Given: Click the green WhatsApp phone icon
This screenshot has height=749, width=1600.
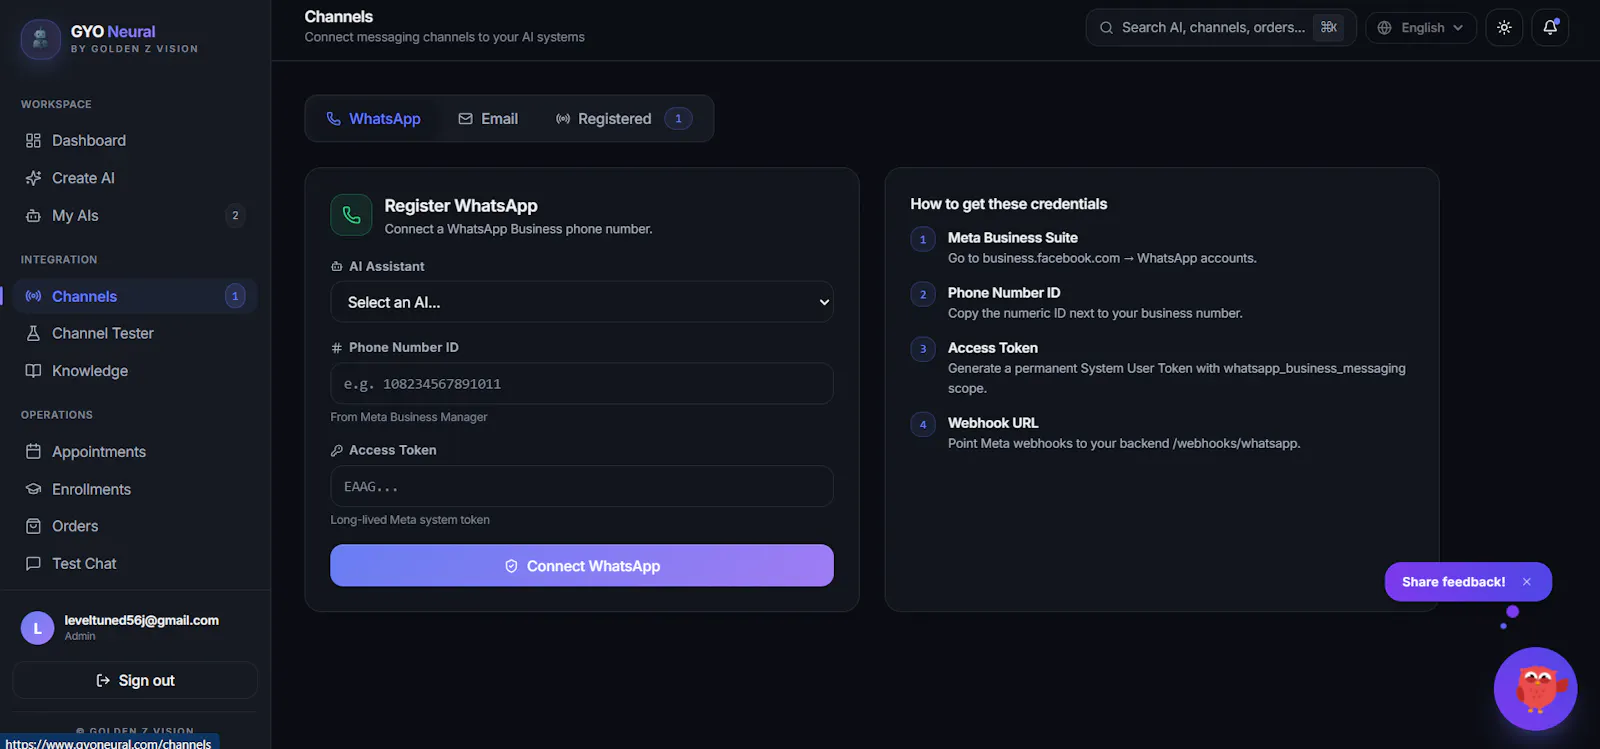Looking at the screenshot, I should pos(351,215).
